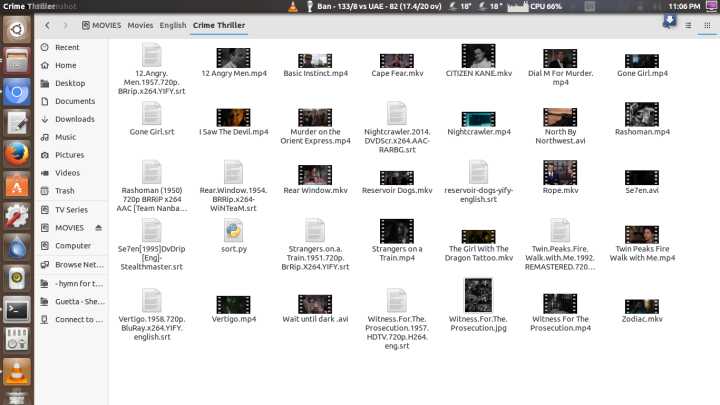Select Rear.Window.1954 srt subtitle file
Image resolution: width=720 pixels, height=405 pixels.
[x=234, y=186]
